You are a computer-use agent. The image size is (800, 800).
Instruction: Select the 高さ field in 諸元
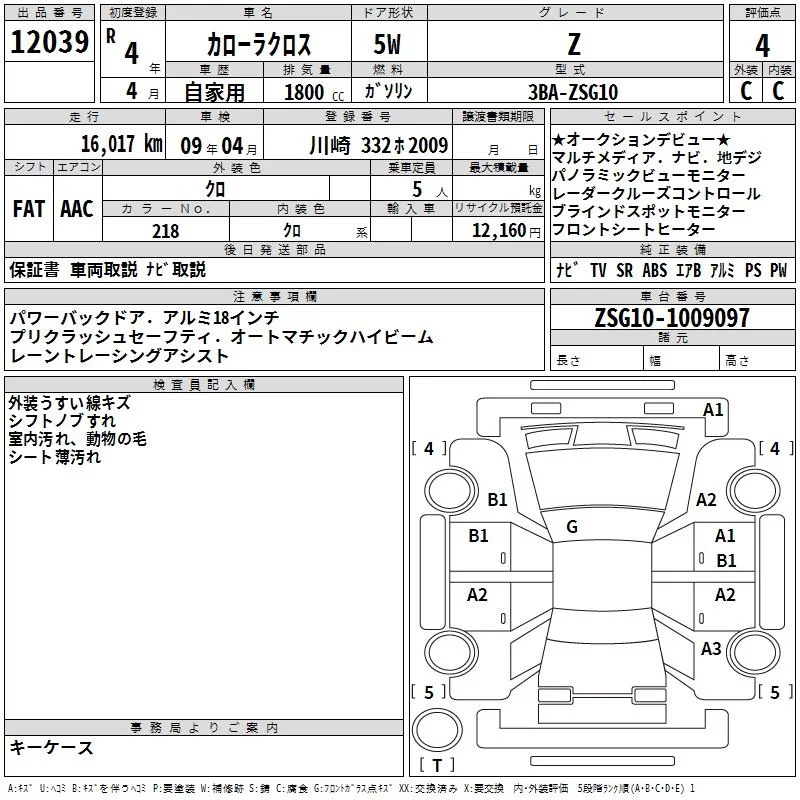[757, 358]
